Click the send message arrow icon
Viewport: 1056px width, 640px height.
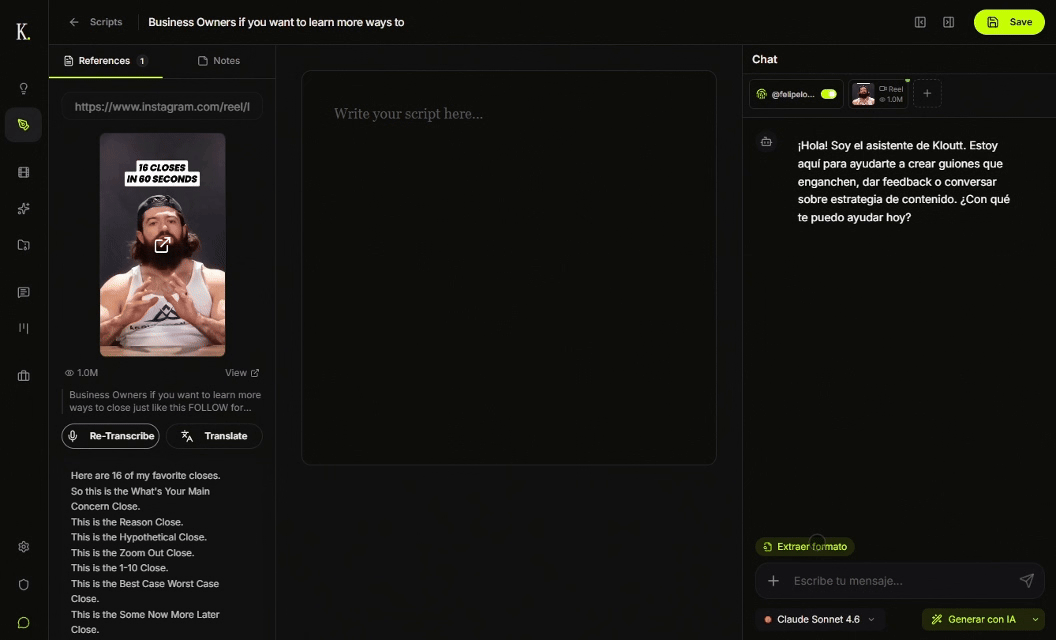1026,581
